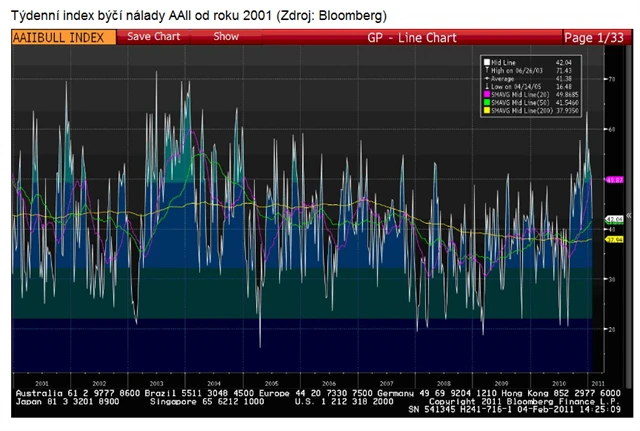Click the white Mid Line legend square

coord(484,61)
